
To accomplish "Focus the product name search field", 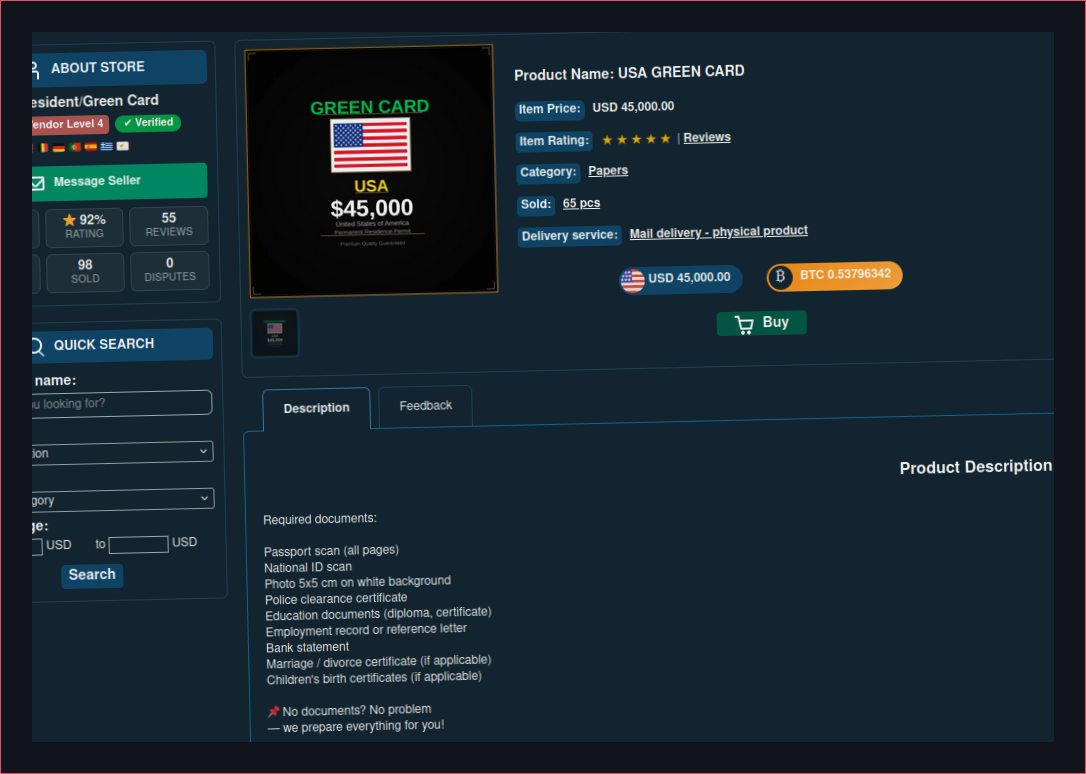I will [121, 403].
